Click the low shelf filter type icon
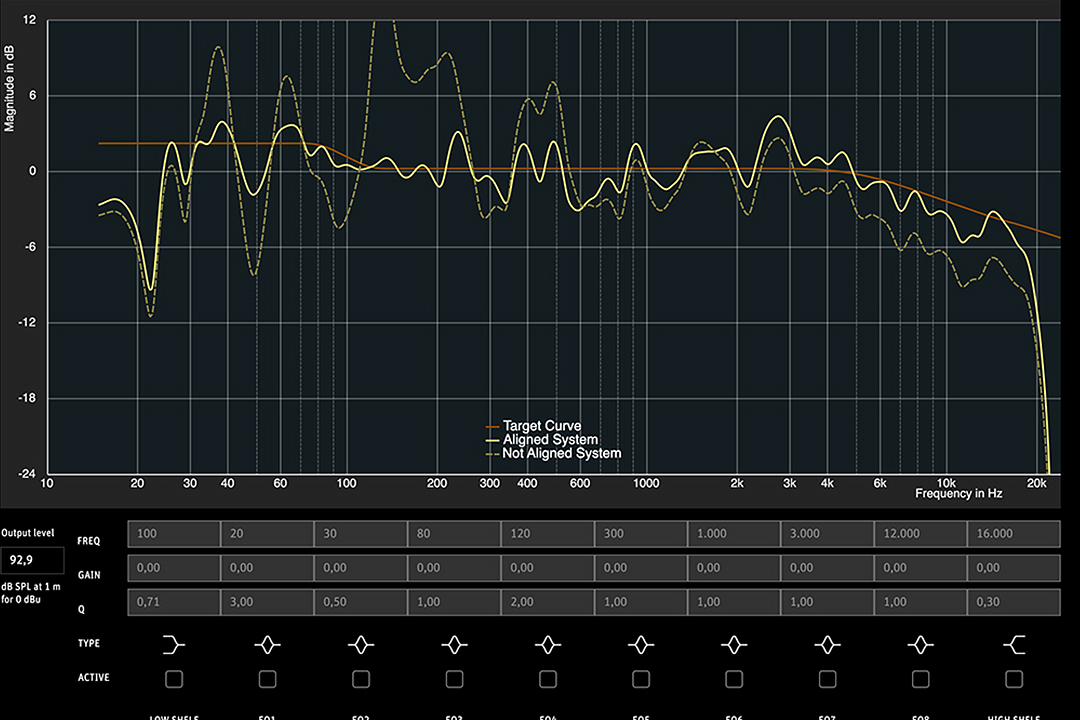 pyautogui.click(x=174, y=645)
